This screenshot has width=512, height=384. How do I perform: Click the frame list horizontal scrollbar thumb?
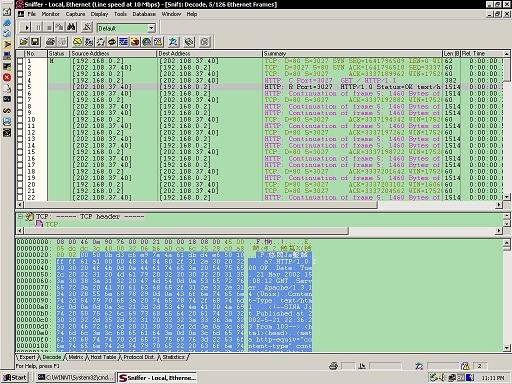(200, 205)
